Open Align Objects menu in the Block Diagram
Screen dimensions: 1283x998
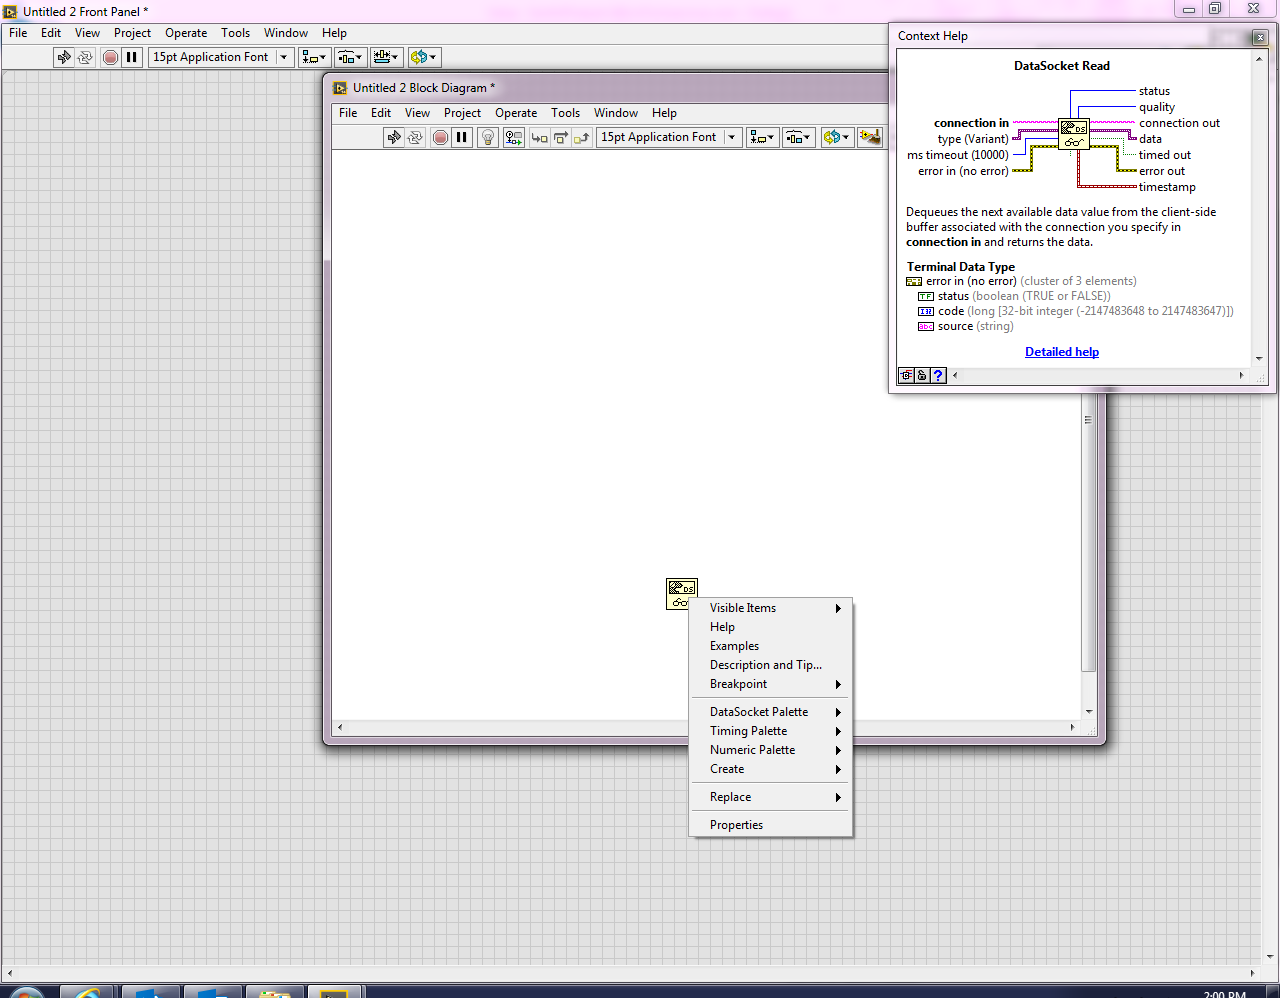tap(763, 137)
